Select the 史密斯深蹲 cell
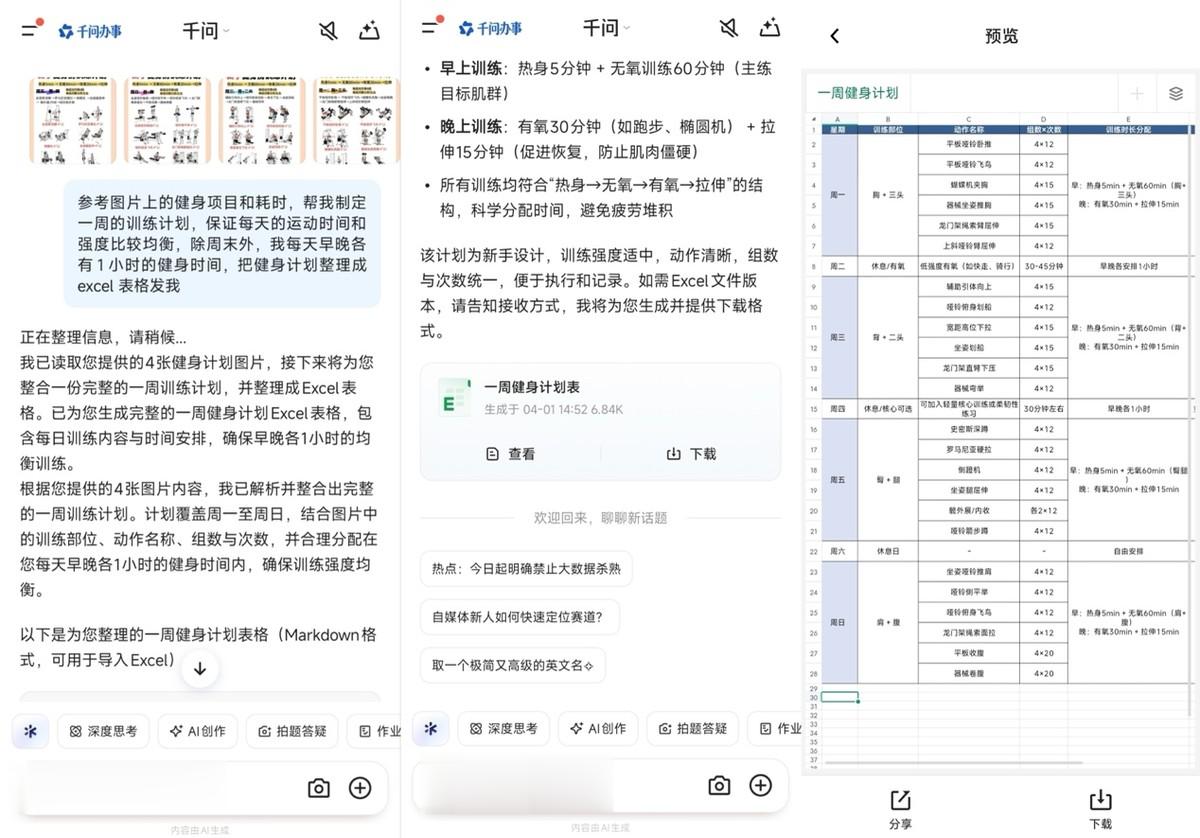1200x838 pixels. point(968,429)
